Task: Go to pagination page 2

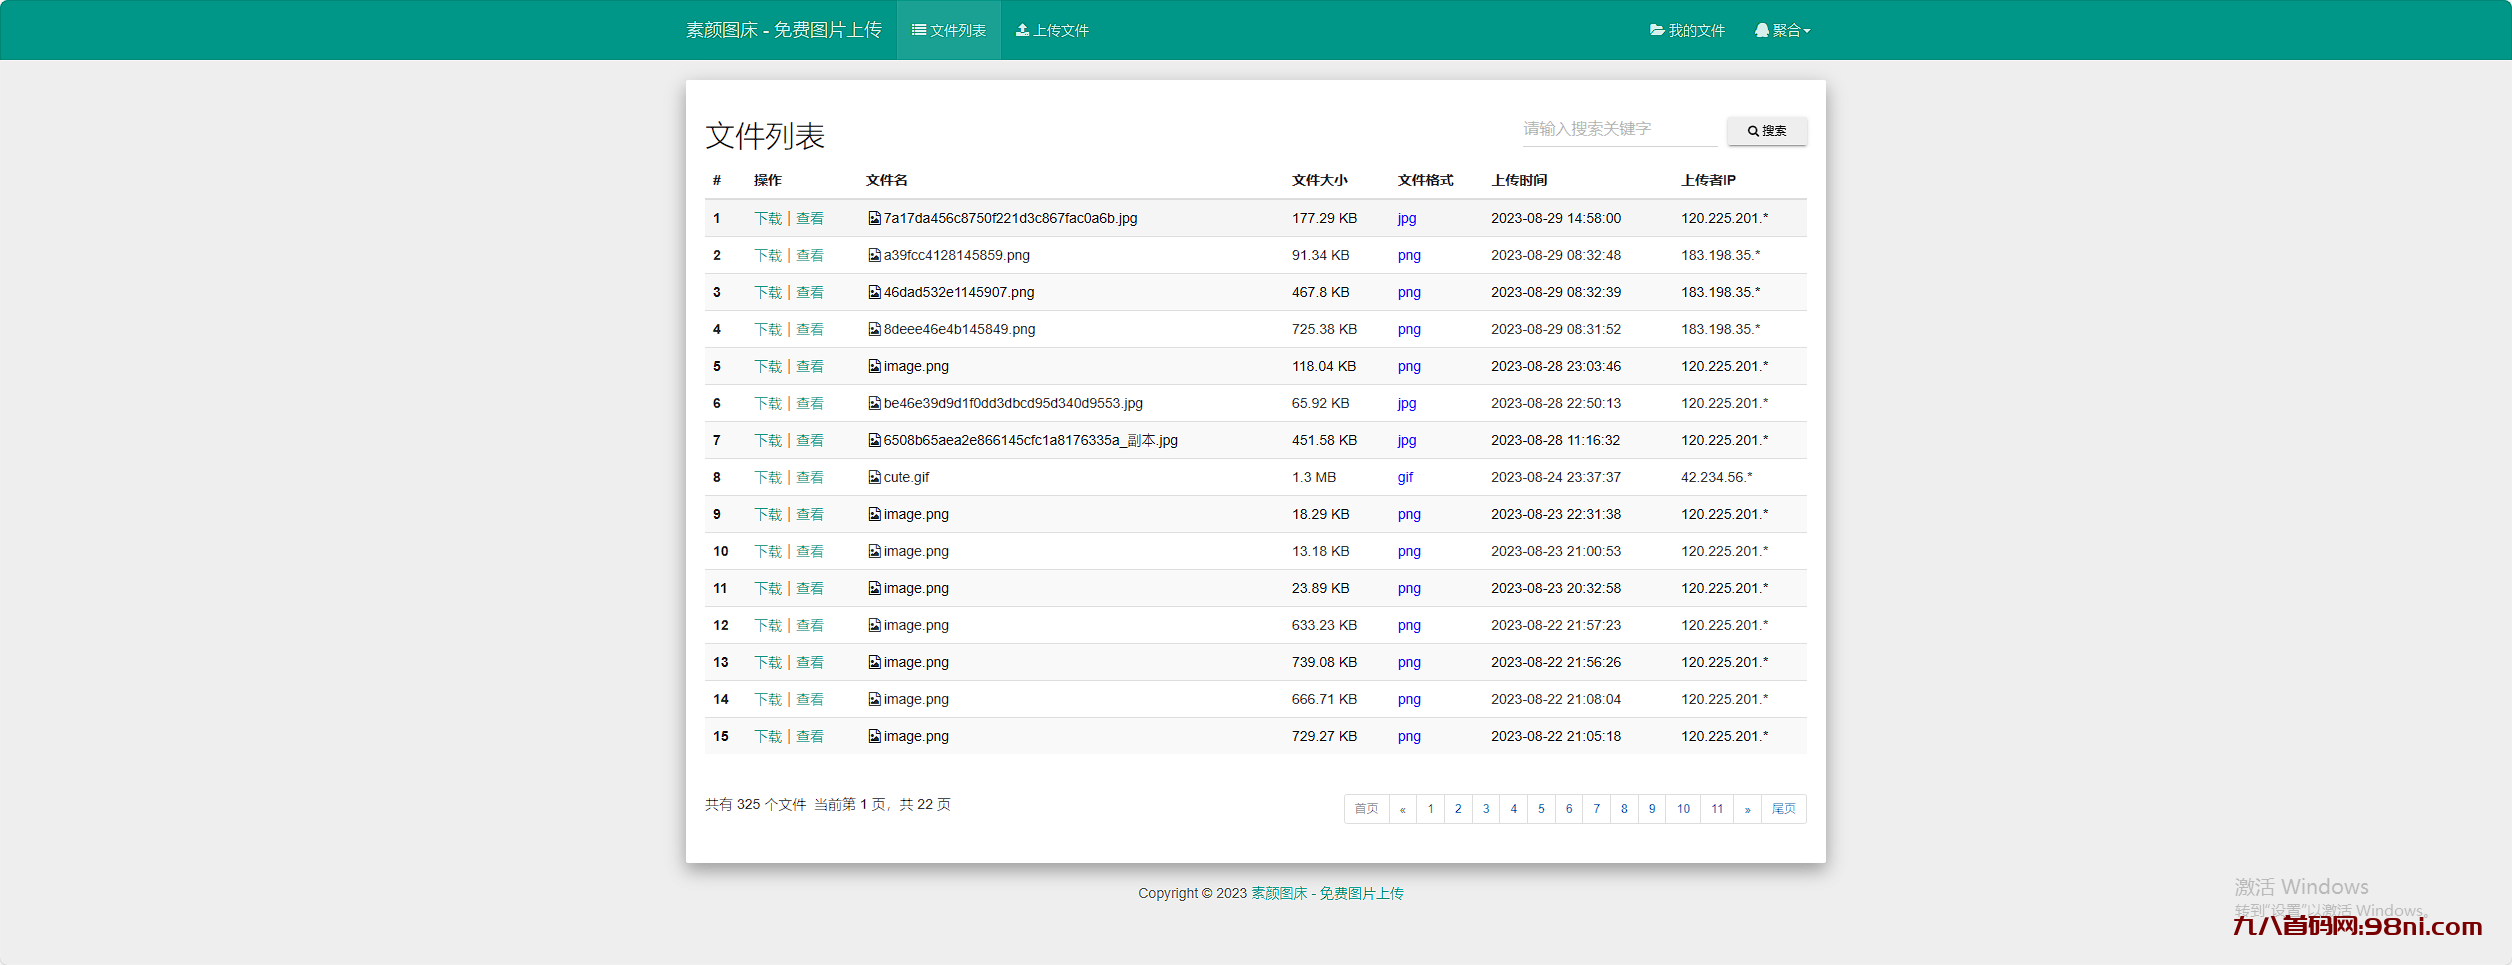Action: click(x=1458, y=809)
